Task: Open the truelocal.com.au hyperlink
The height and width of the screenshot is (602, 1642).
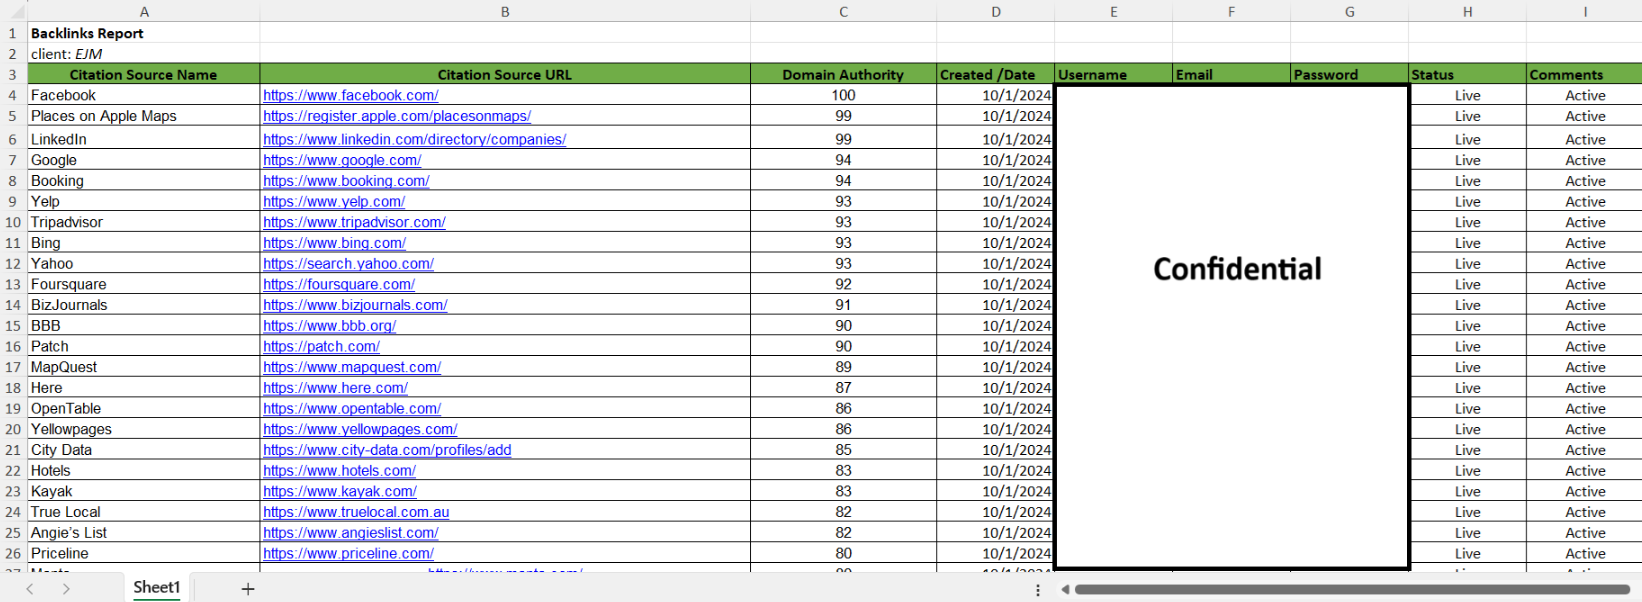Action: 356,513
